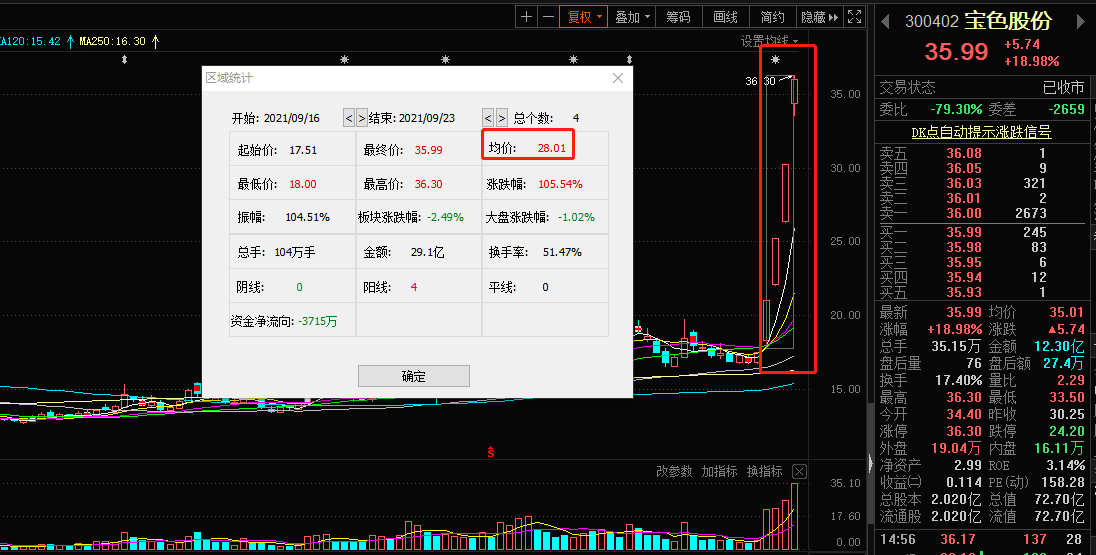Click the 卖五 36.08 order row
The image size is (1096, 555).
(981, 153)
